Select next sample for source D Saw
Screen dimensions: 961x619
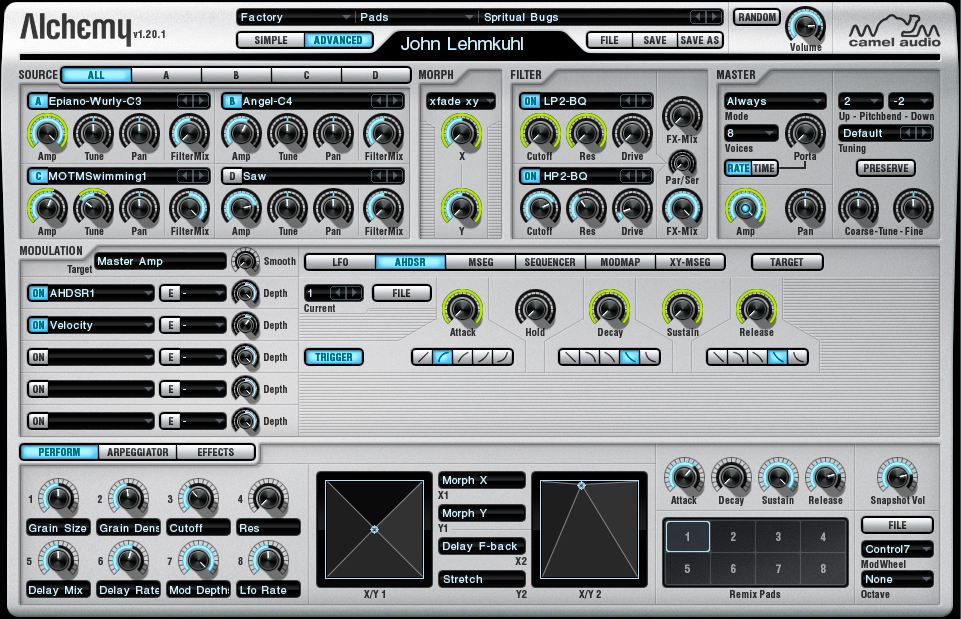(395, 176)
